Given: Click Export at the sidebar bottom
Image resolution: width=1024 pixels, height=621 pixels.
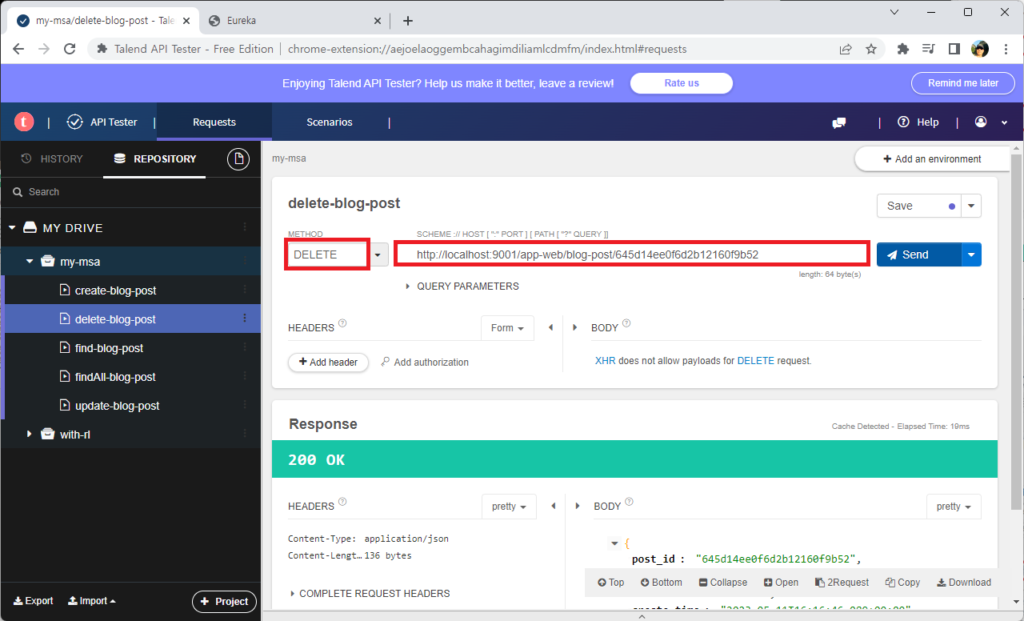Looking at the screenshot, I should point(33,601).
